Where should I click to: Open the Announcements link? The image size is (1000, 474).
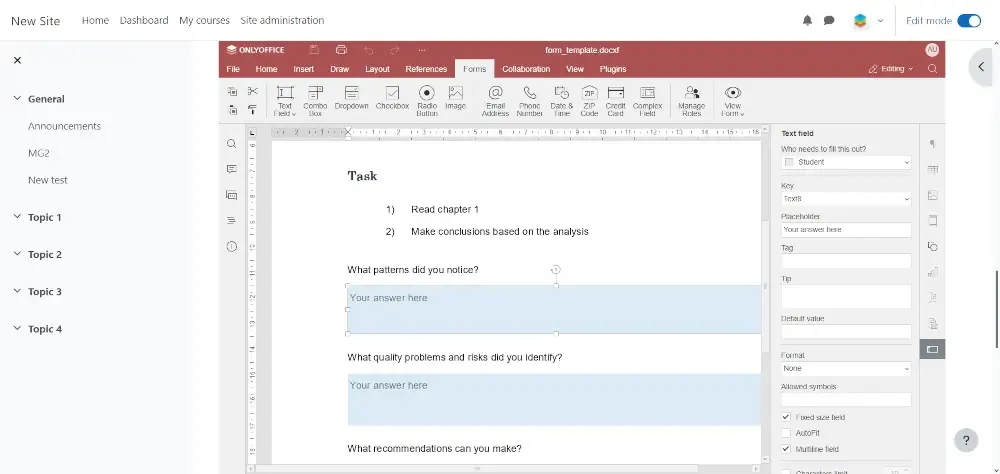[64, 126]
